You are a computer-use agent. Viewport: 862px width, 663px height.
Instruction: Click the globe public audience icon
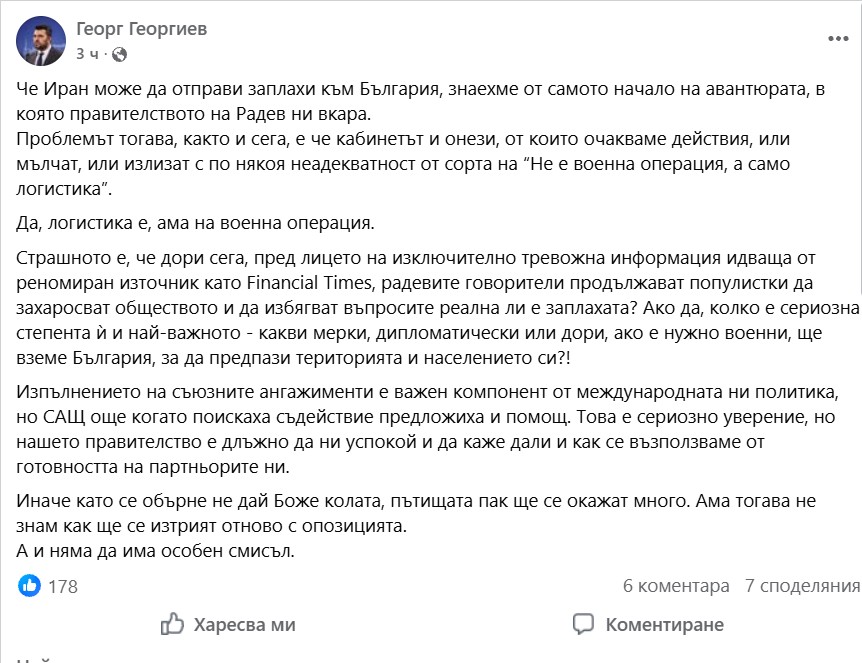[119, 54]
